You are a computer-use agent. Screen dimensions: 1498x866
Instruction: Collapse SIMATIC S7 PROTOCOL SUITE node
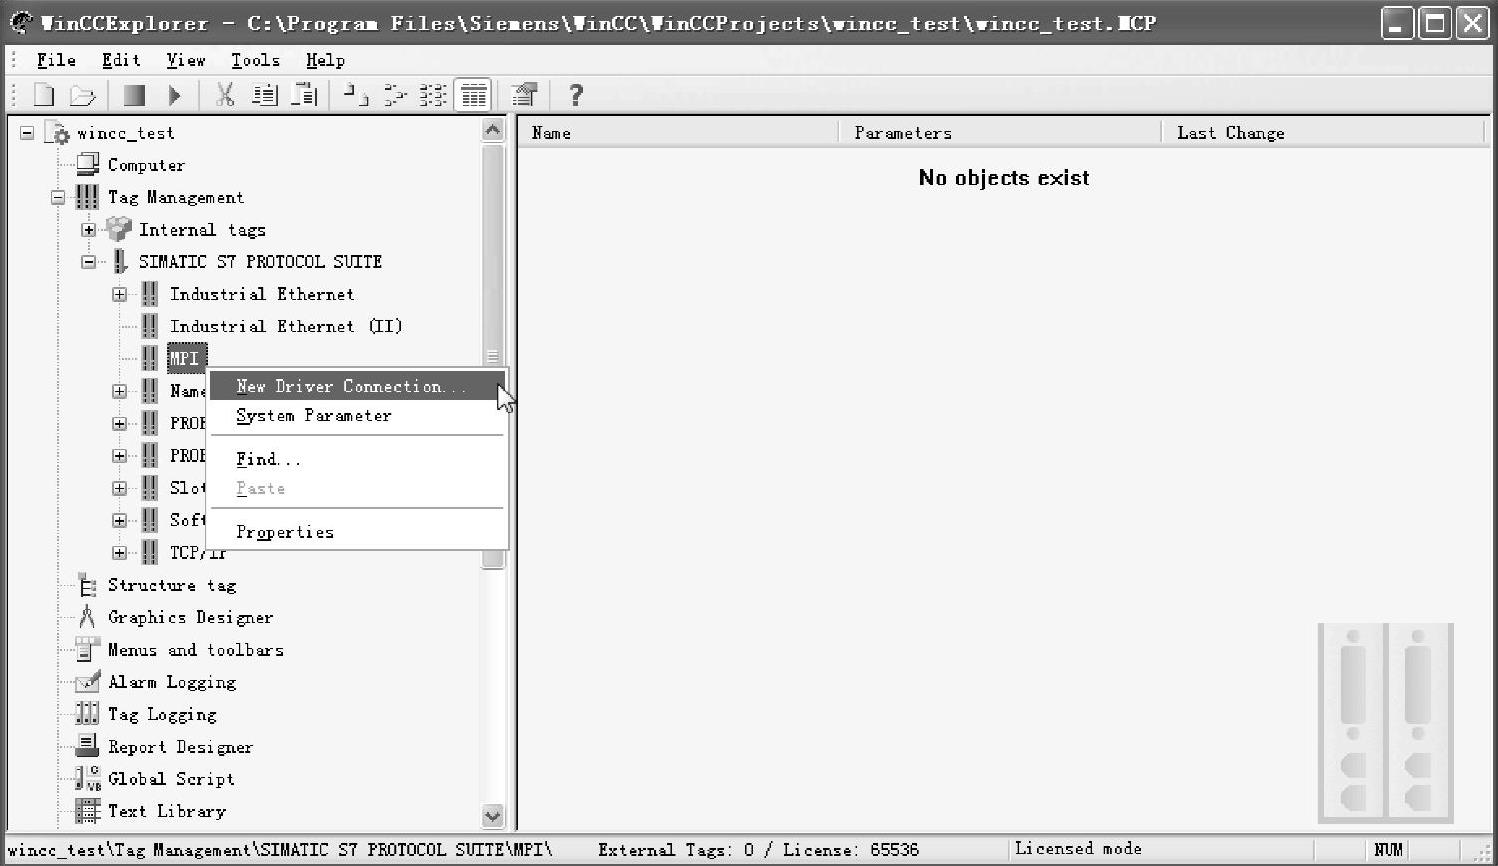pos(89,262)
